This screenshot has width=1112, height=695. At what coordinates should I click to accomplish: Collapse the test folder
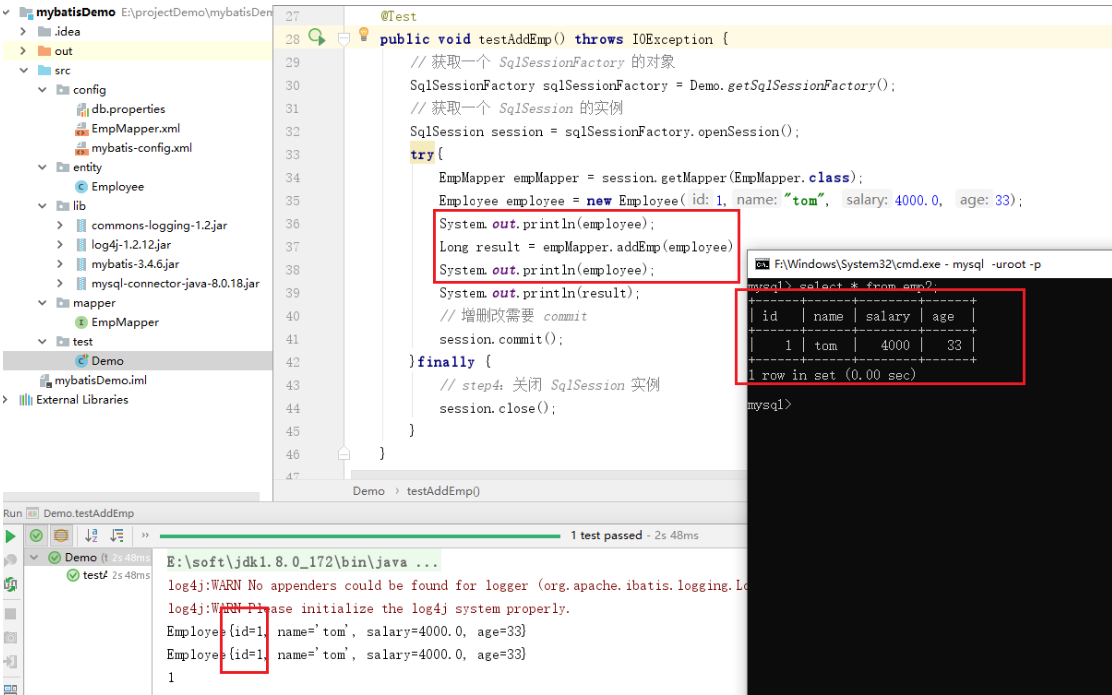click(x=43, y=341)
